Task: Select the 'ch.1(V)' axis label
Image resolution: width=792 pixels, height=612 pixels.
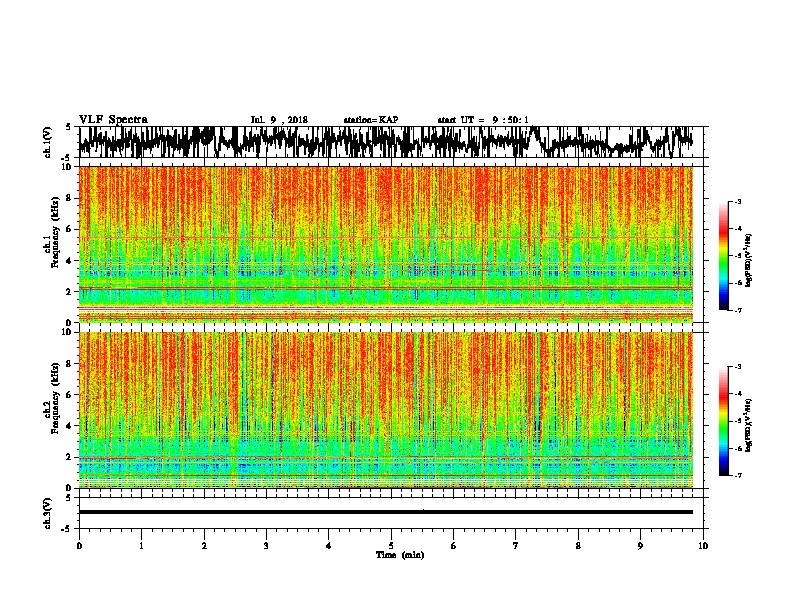Action: point(48,142)
